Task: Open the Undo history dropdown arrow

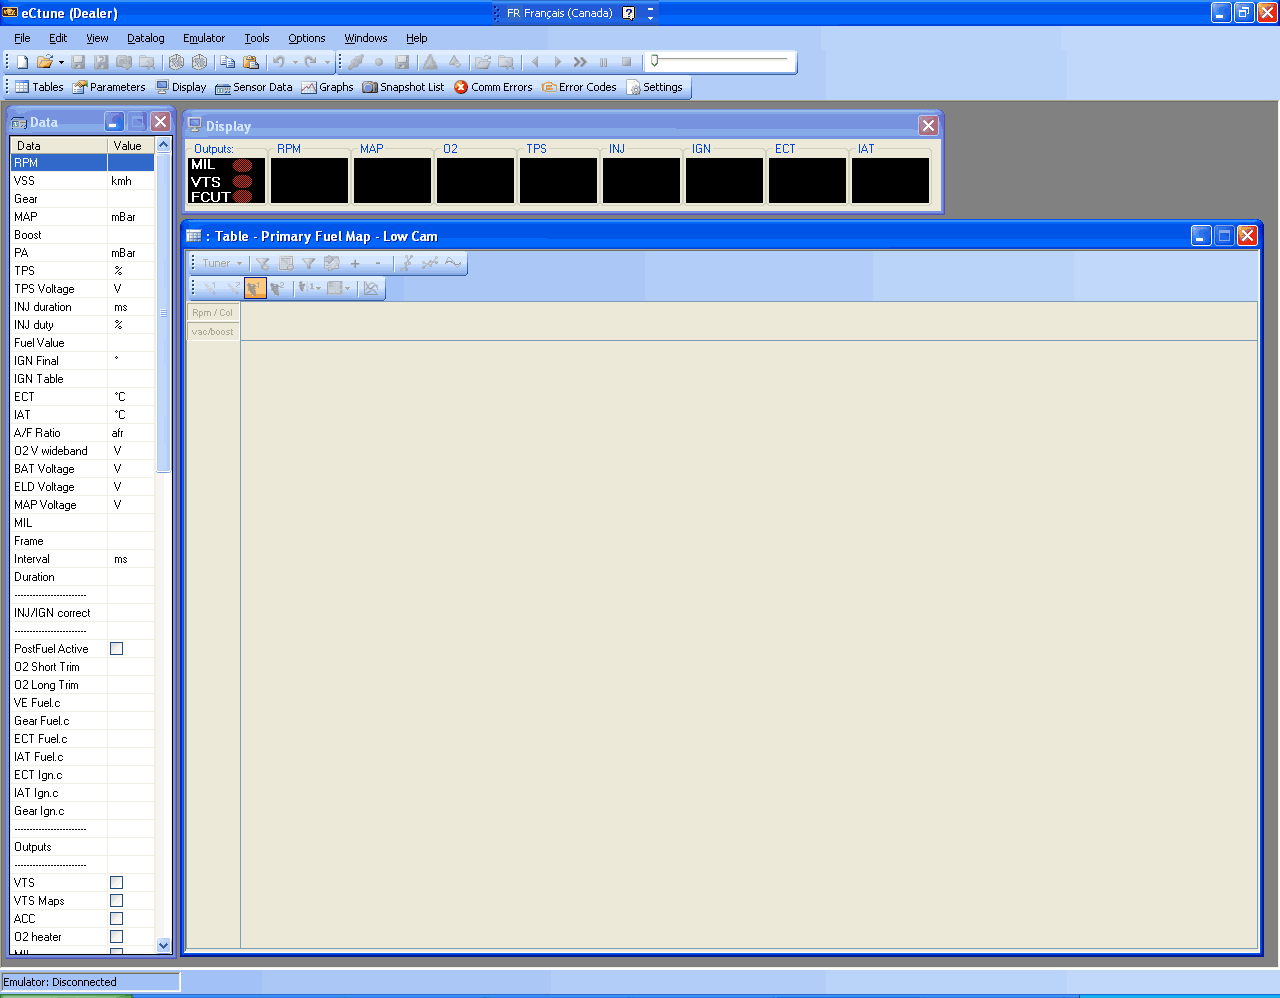Action: click(x=295, y=62)
